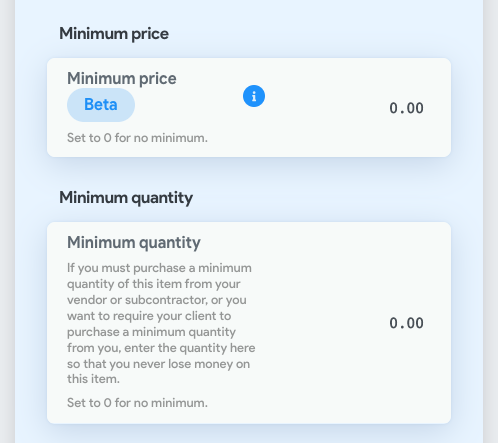Click the hint text under the Beta badge
Image resolution: width=498 pixels, height=443 pixels.
tap(137, 138)
